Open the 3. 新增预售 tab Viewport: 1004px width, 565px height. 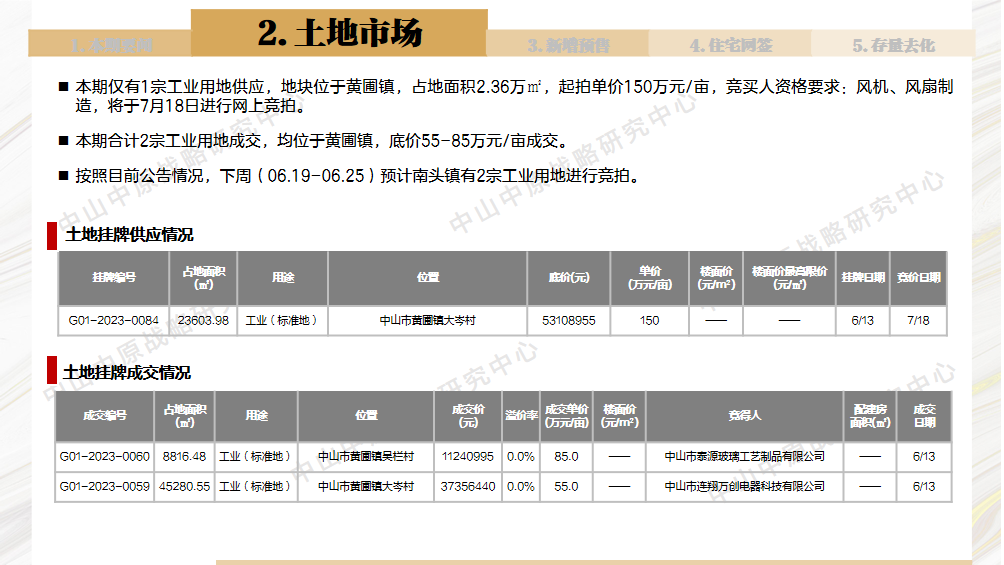(568, 45)
